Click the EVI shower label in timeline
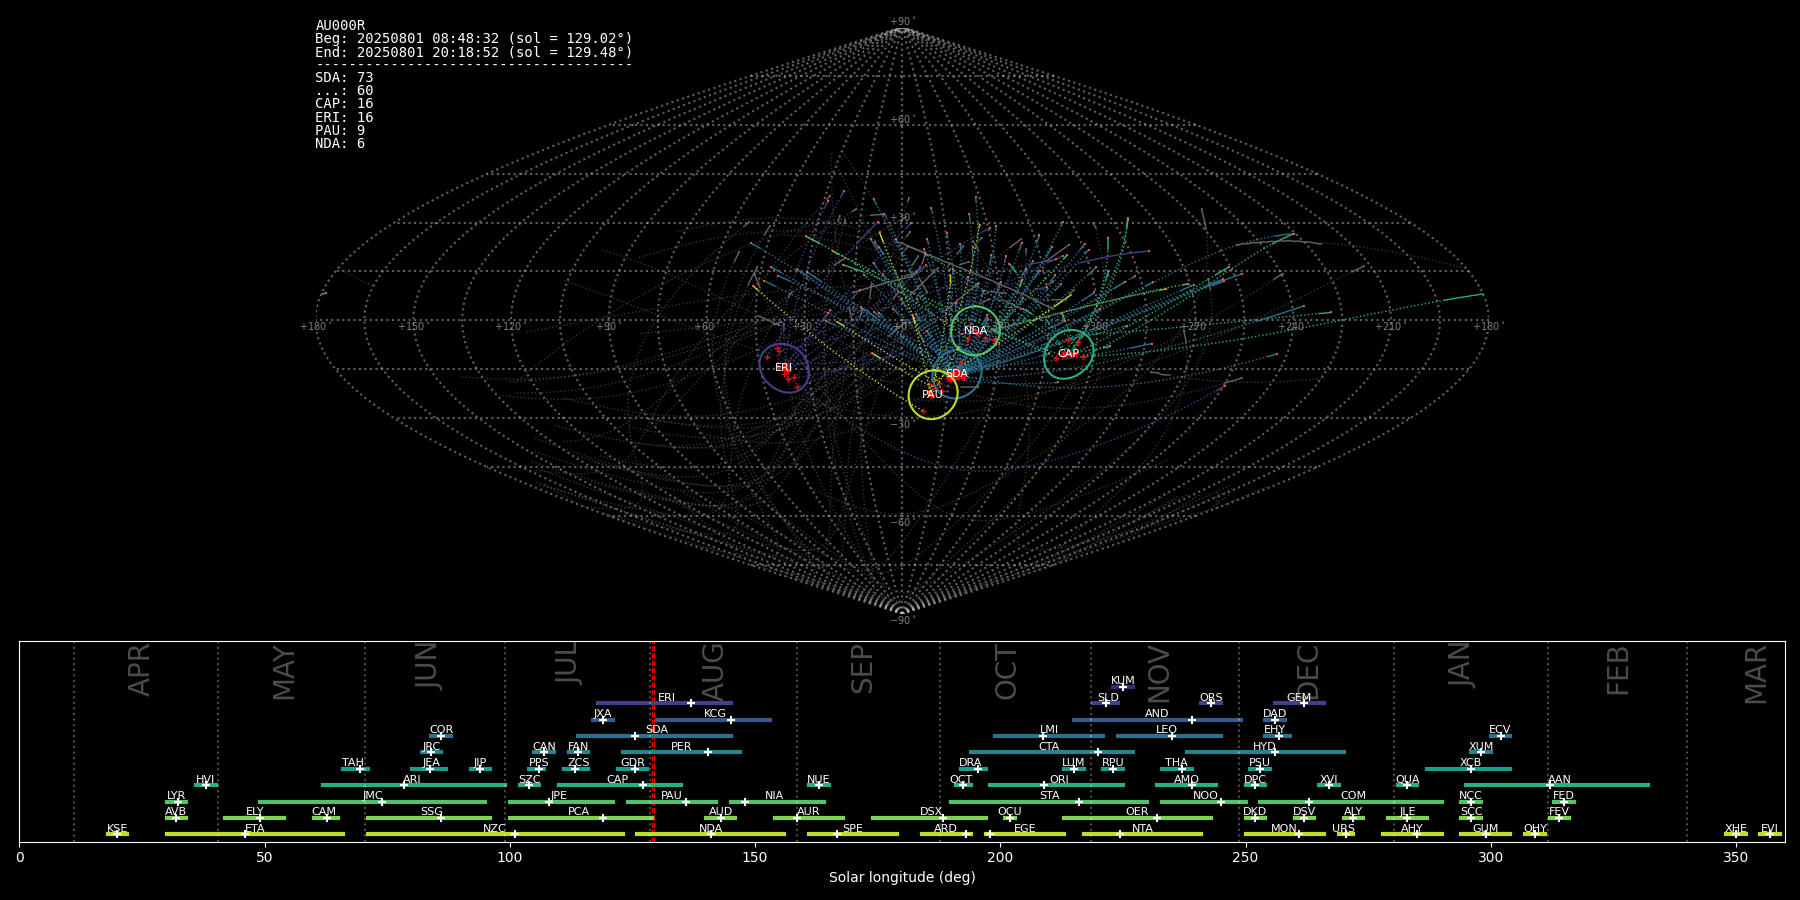Image resolution: width=1800 pixels, height=900 pixels. (1769, 829)
